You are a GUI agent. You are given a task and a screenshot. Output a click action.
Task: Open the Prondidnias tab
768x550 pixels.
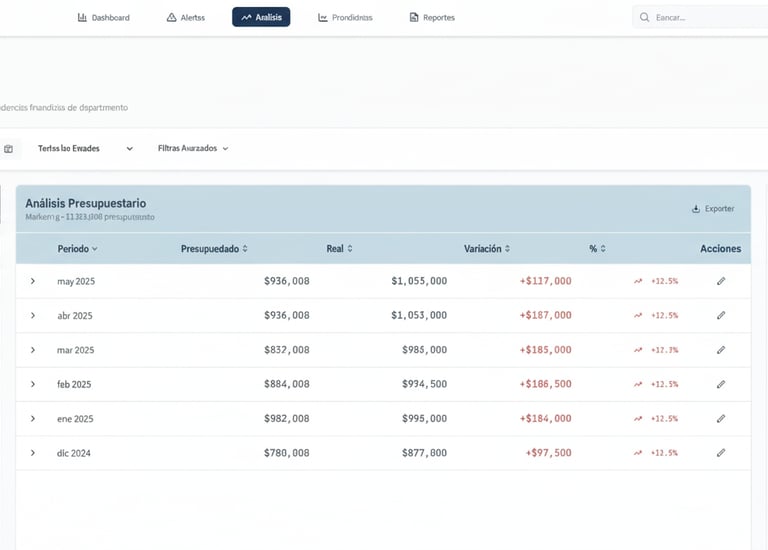(x=345, y=18)
